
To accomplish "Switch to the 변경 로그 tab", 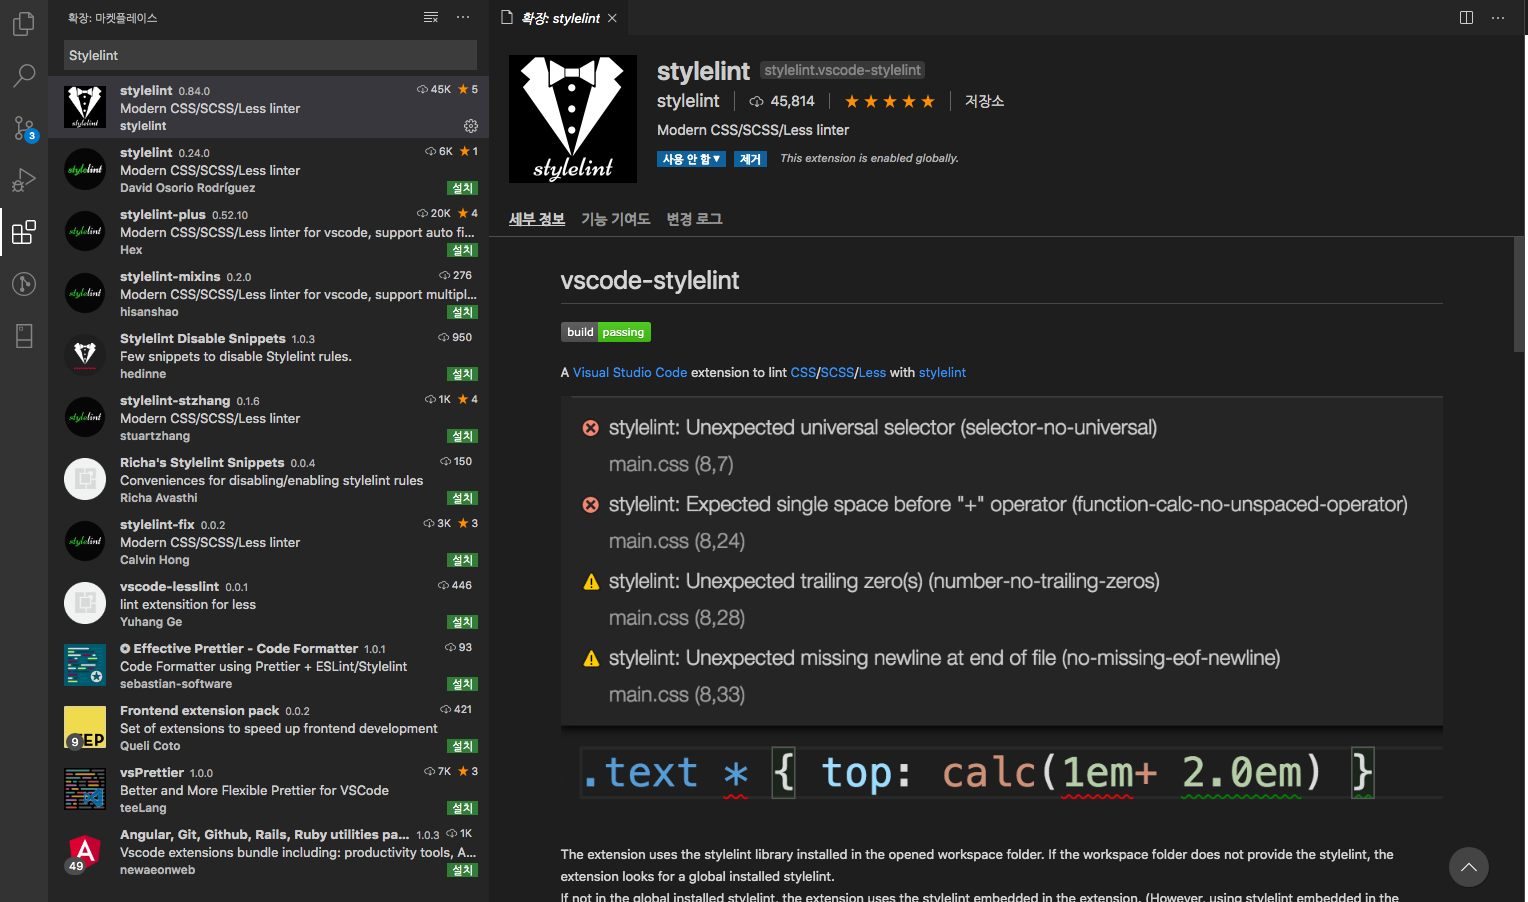I will coord(694,219).
